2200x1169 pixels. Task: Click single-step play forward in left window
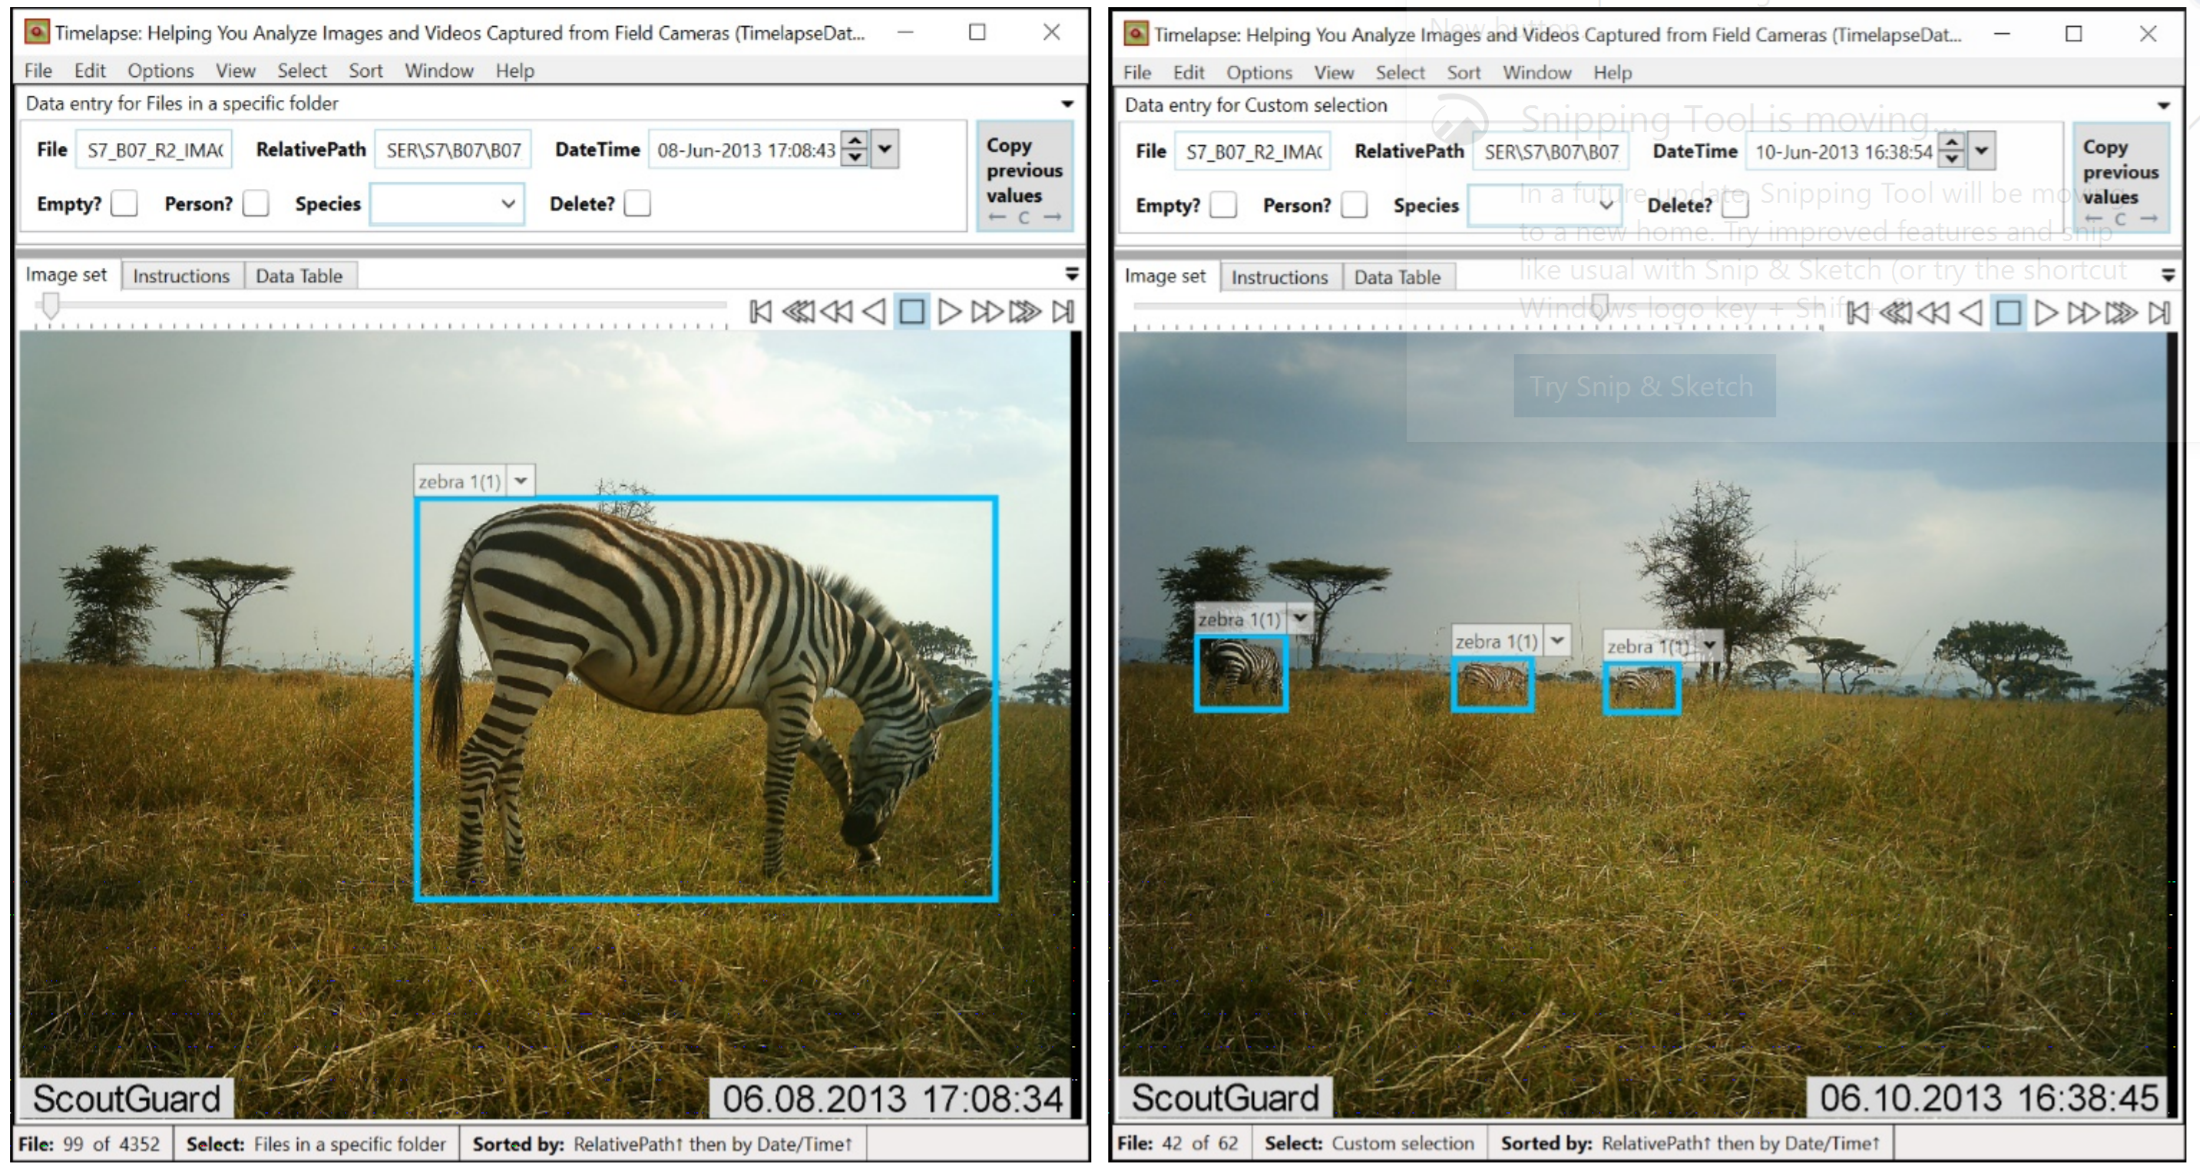[949, 312]
